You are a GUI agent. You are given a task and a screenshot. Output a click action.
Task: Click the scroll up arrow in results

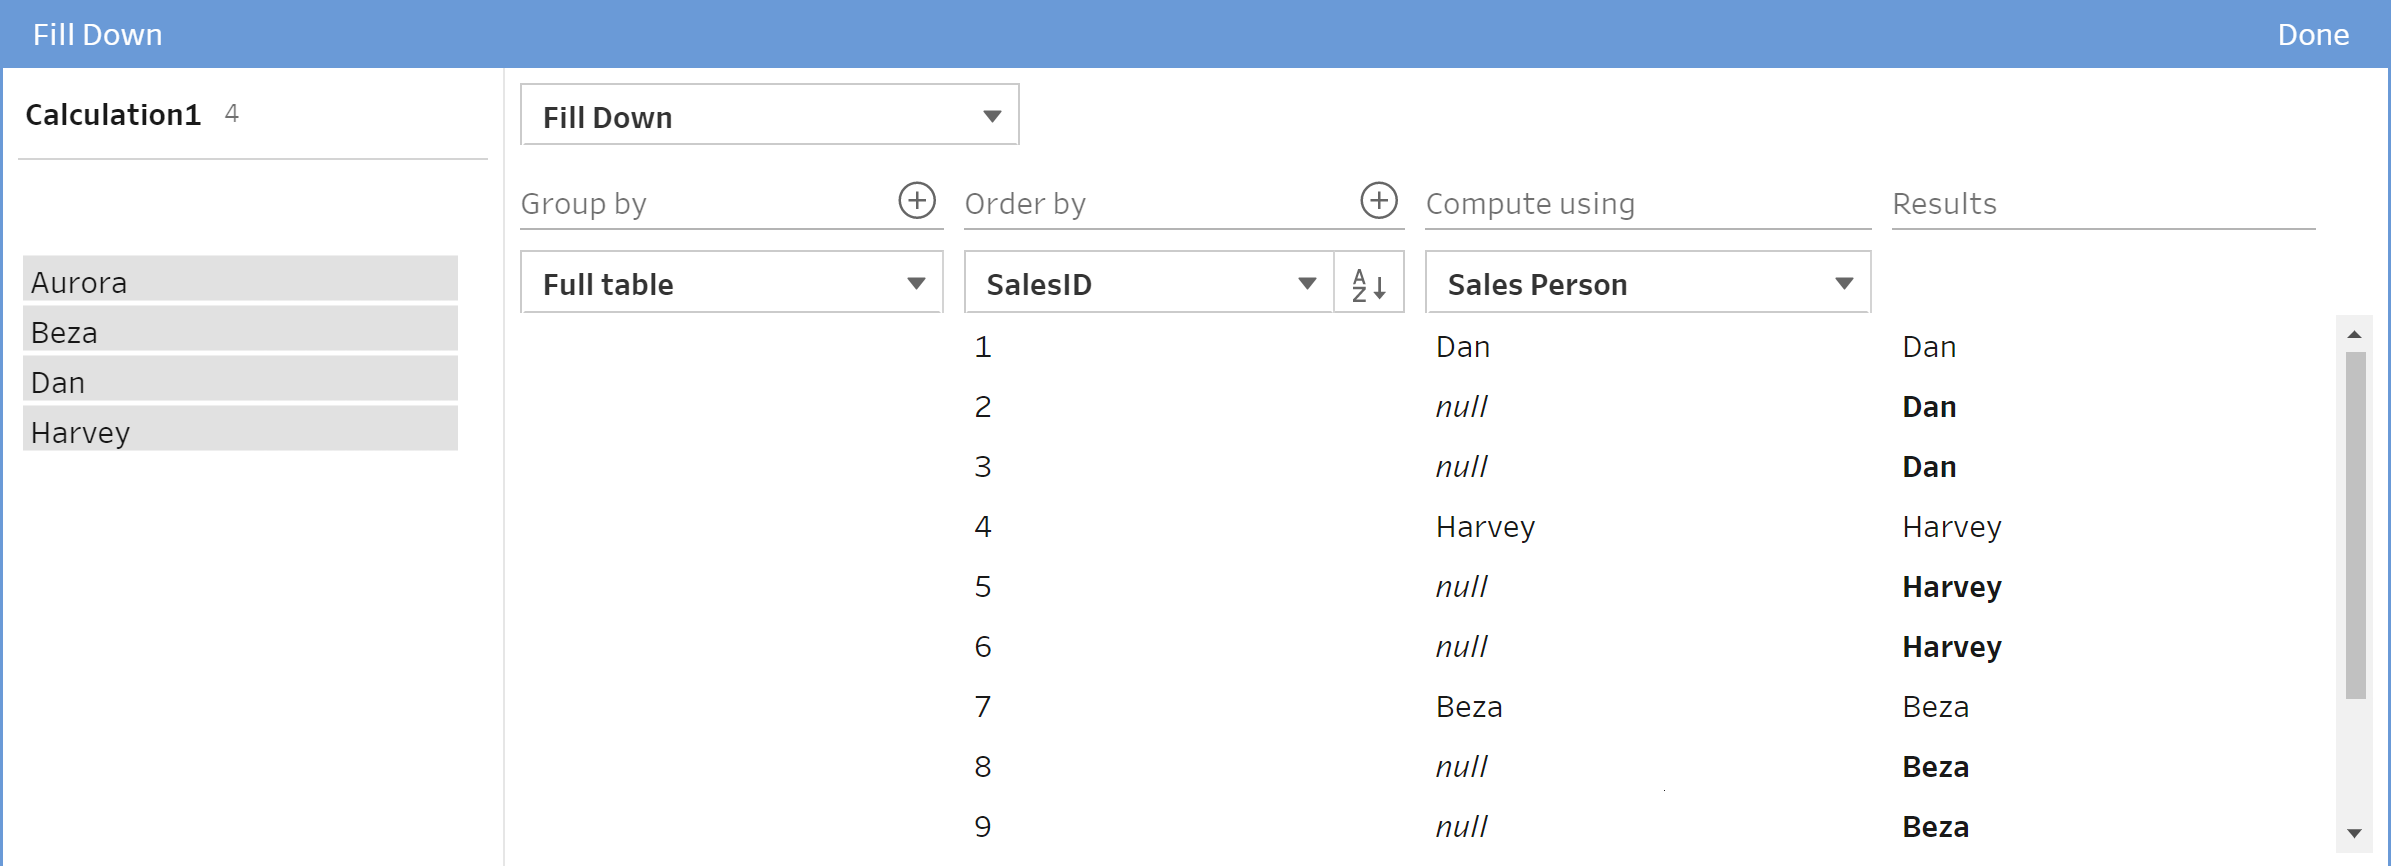pyautogui.click(x=2354, y=334)
